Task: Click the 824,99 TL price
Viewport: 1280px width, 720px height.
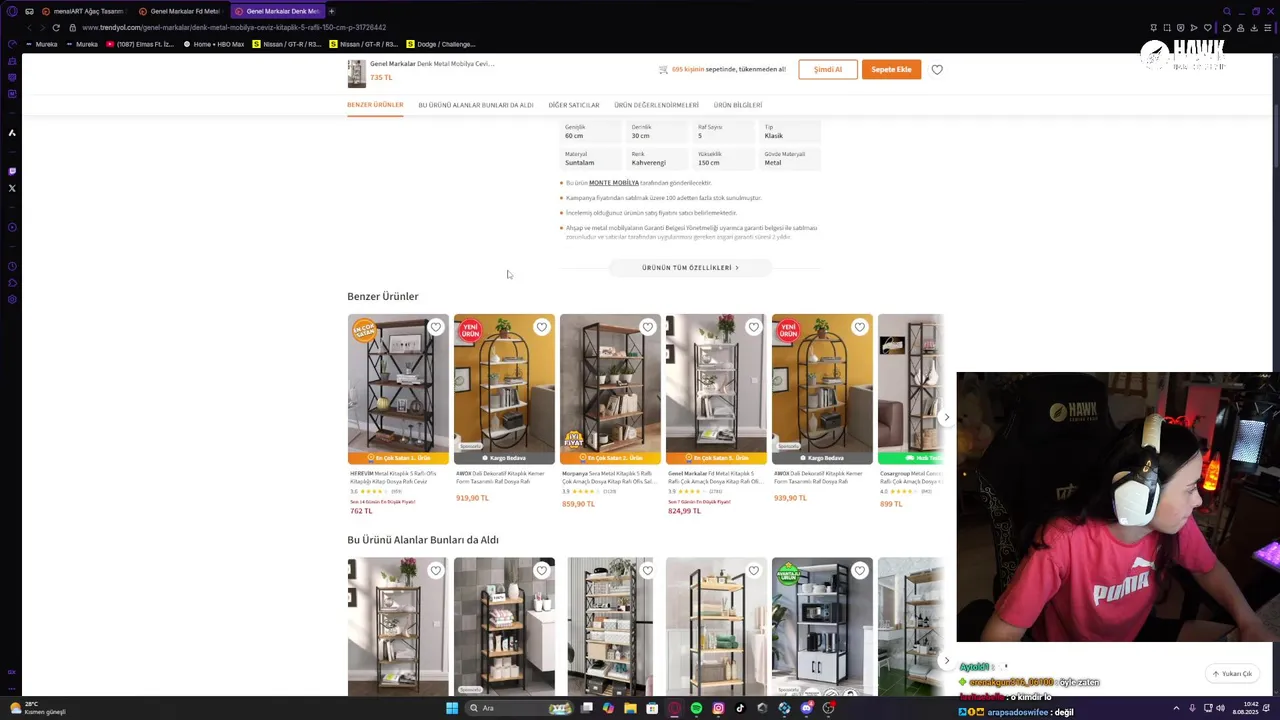Action: pyautogui.click(x=684, y=511)
